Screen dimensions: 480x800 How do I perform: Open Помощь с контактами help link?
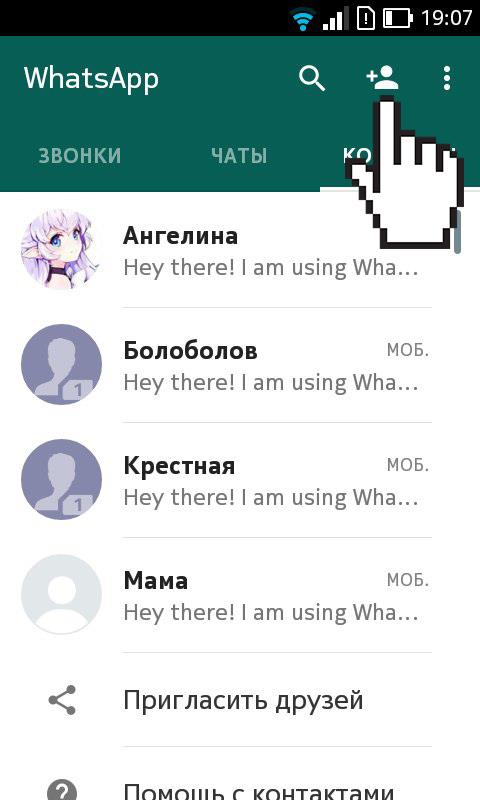[x=259, y=791]
